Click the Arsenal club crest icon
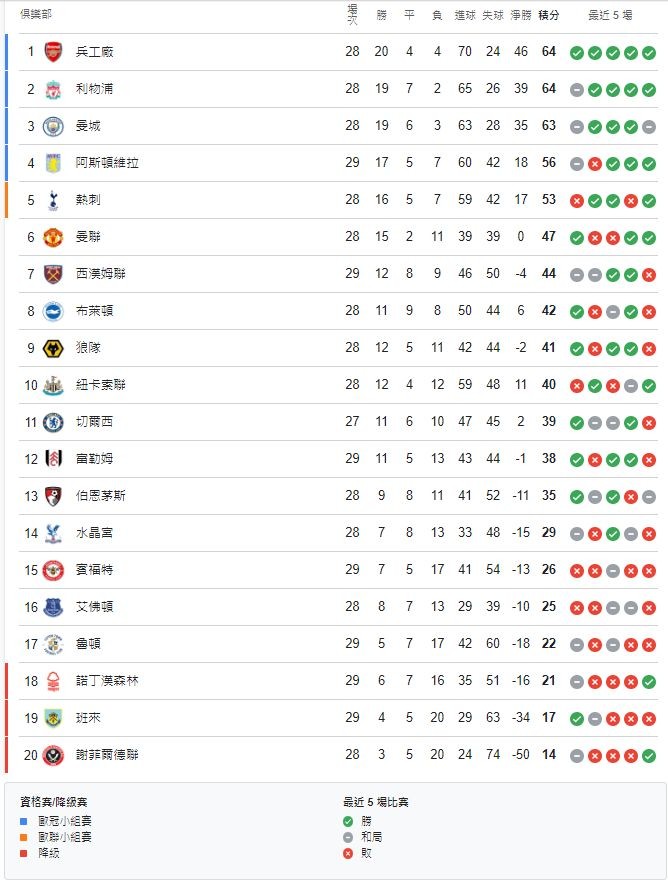 pos(53,52)
